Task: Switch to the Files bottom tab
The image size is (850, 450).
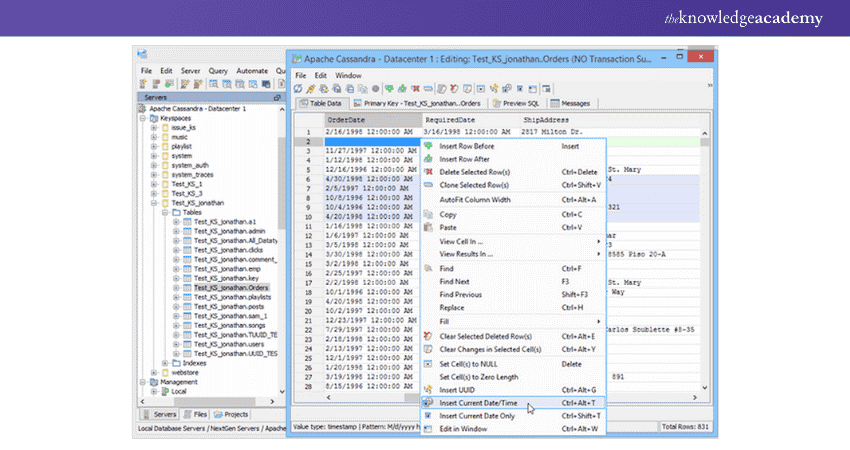Action: point(195,414)
